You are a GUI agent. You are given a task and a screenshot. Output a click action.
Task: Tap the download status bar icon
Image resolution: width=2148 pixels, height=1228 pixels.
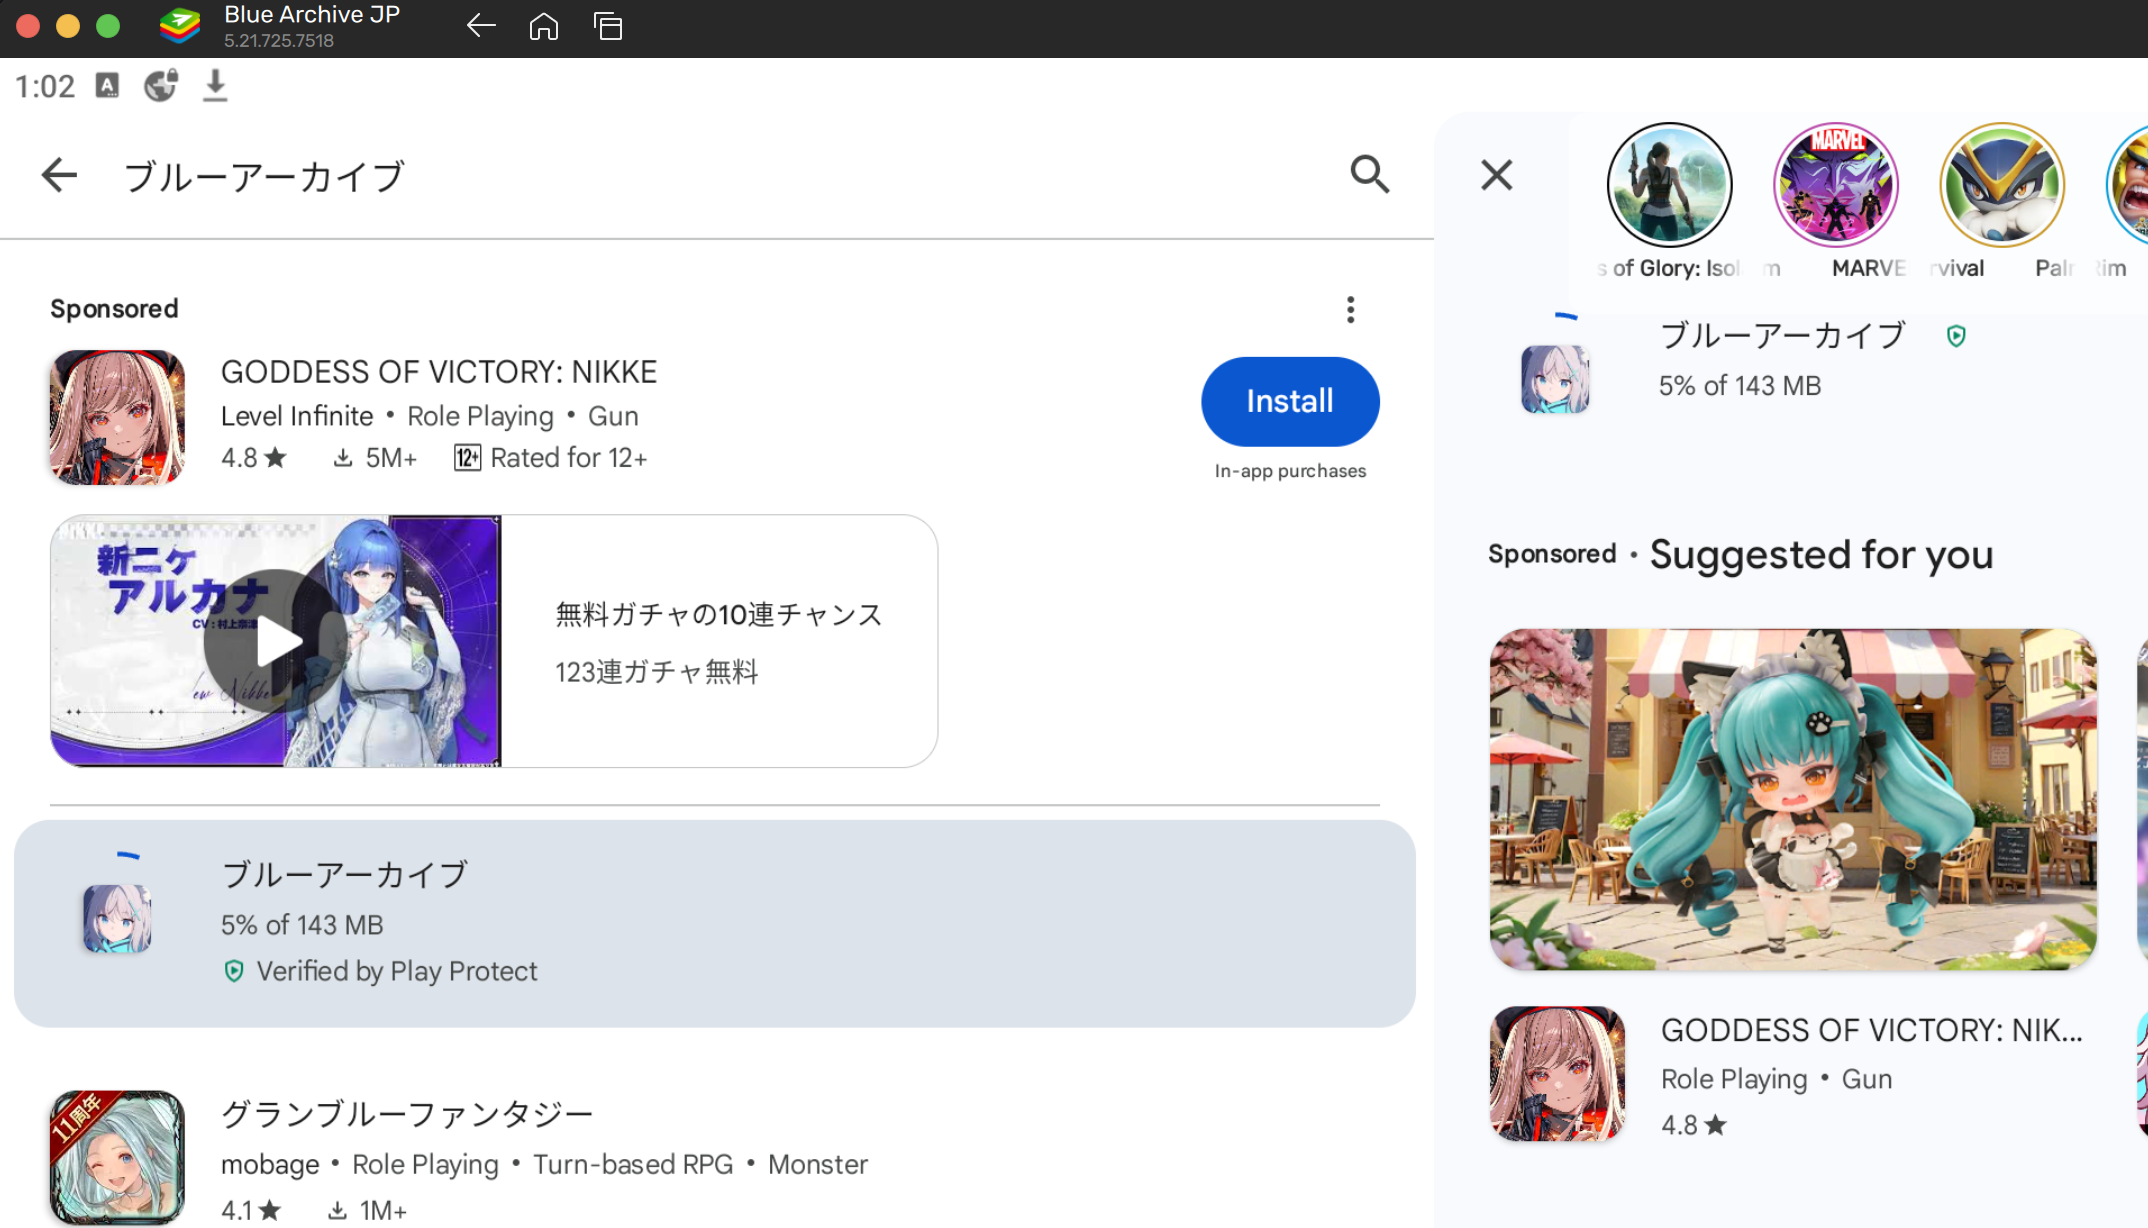pyautogui.click(x=215, y=86)
